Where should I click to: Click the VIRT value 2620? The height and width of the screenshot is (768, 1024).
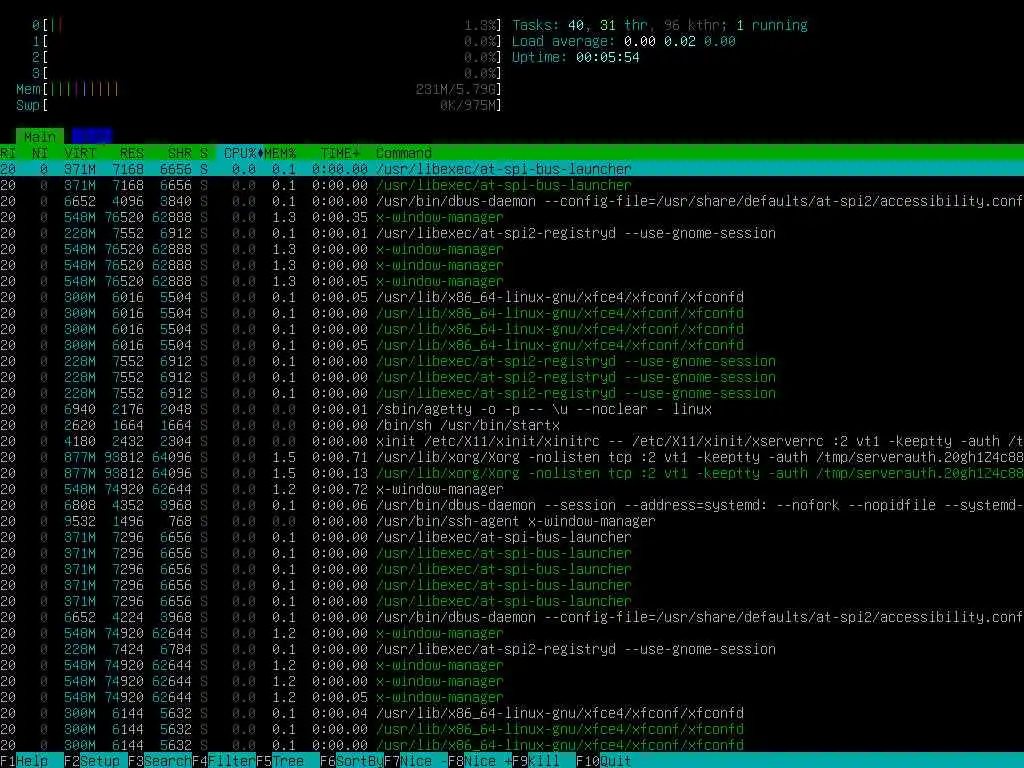(80, 425)
